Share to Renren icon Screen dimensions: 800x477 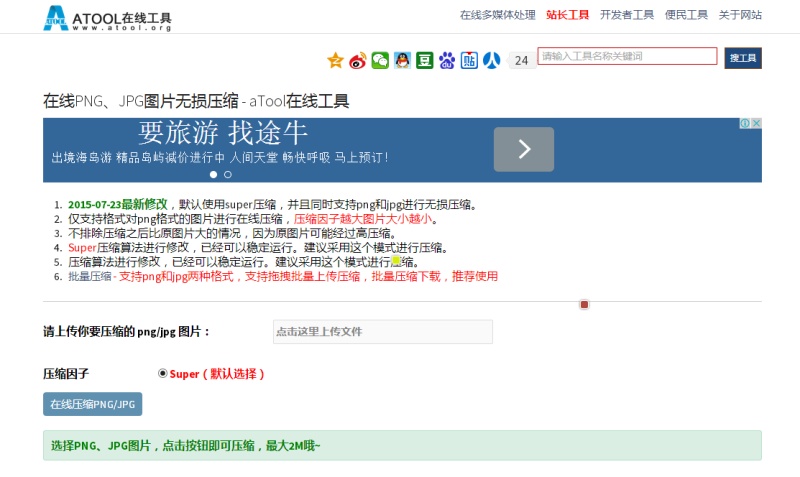492,60
